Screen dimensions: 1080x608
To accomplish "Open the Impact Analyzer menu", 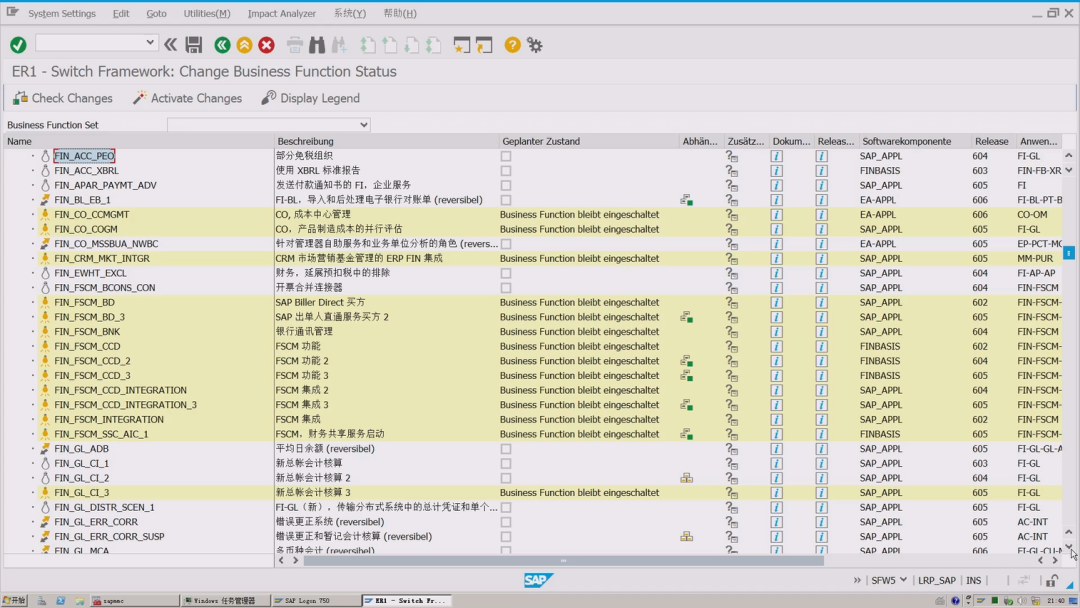I will 282,13.
